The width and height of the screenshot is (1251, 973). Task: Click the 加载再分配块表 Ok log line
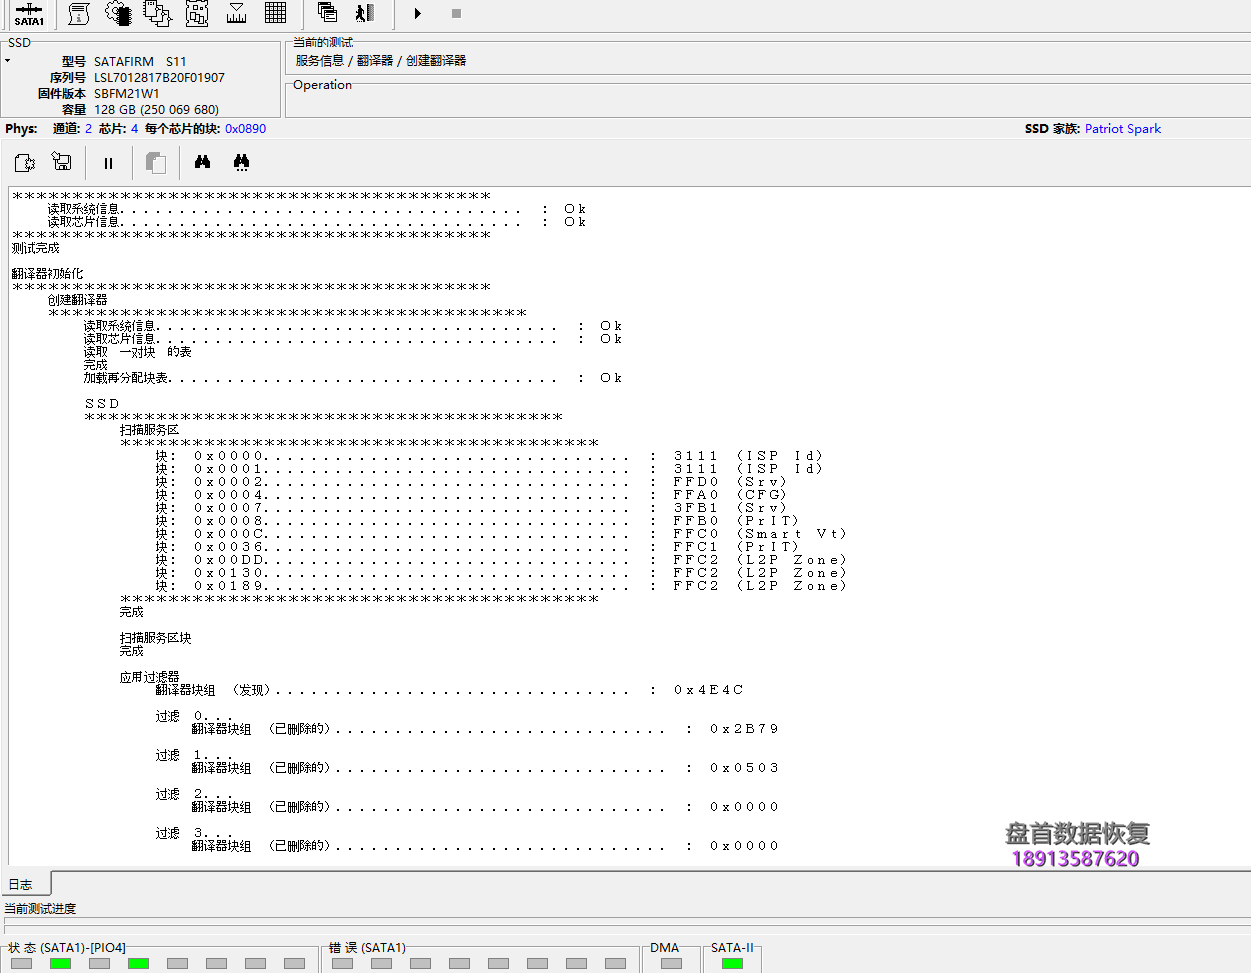[x=352, y=378]
